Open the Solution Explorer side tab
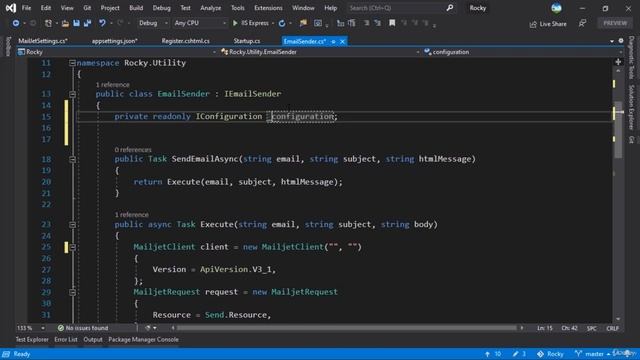The height and width of the screenshot is (360, 640). click(631, 107)
